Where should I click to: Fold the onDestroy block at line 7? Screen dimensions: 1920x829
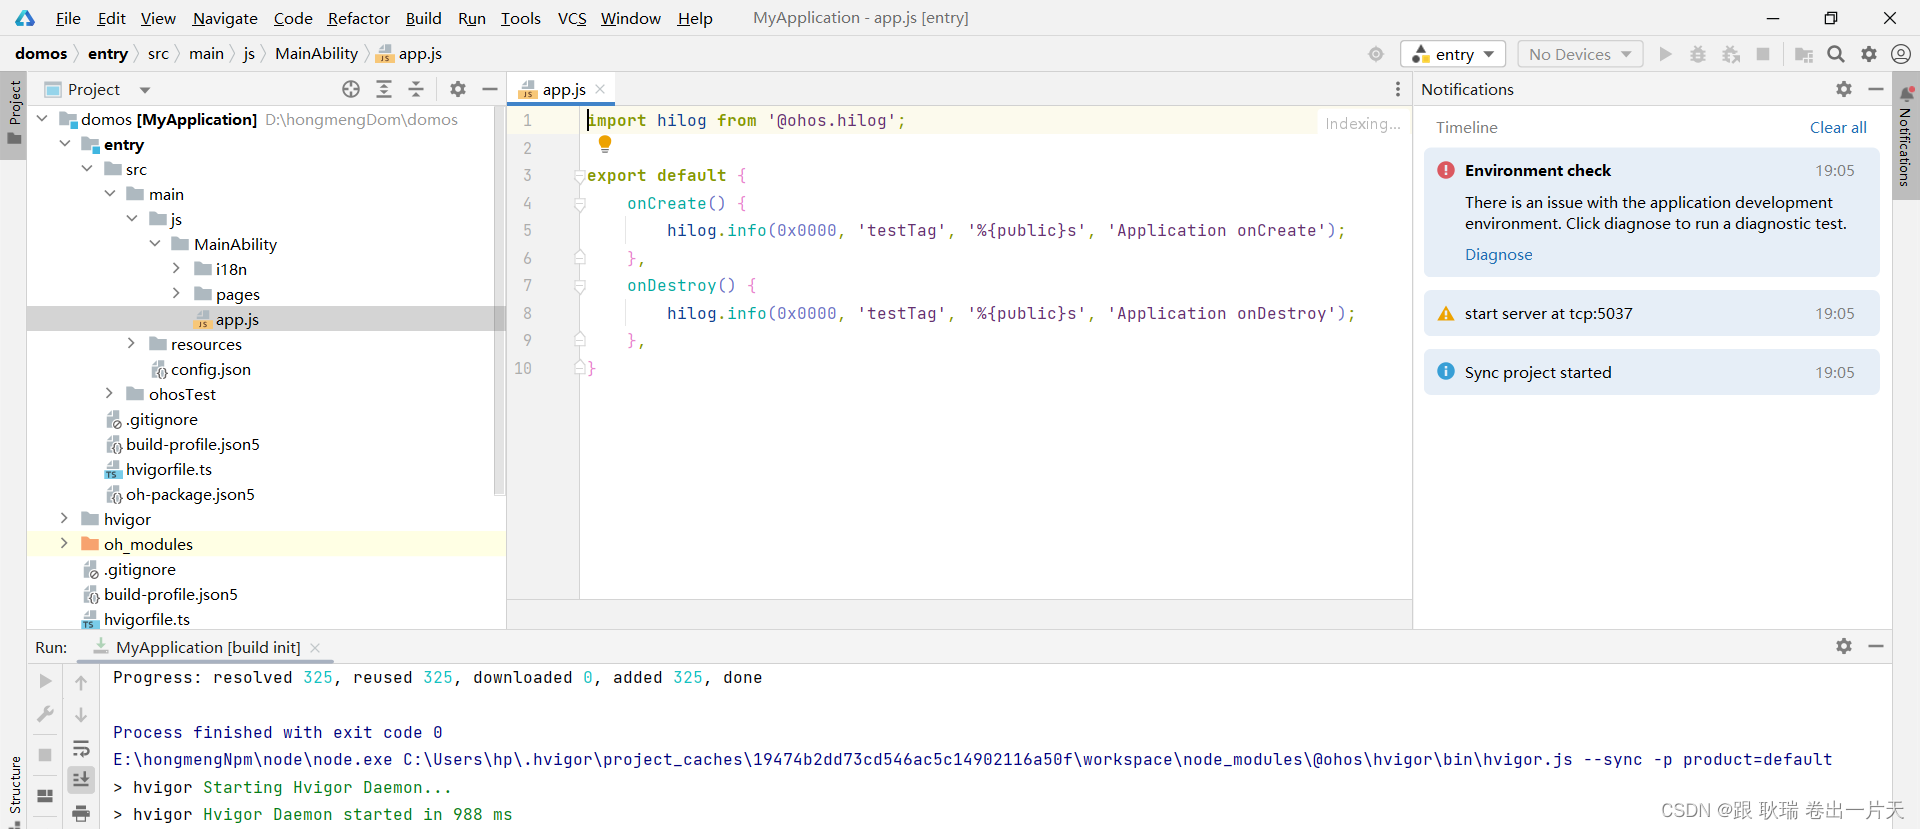click(579, 286)
